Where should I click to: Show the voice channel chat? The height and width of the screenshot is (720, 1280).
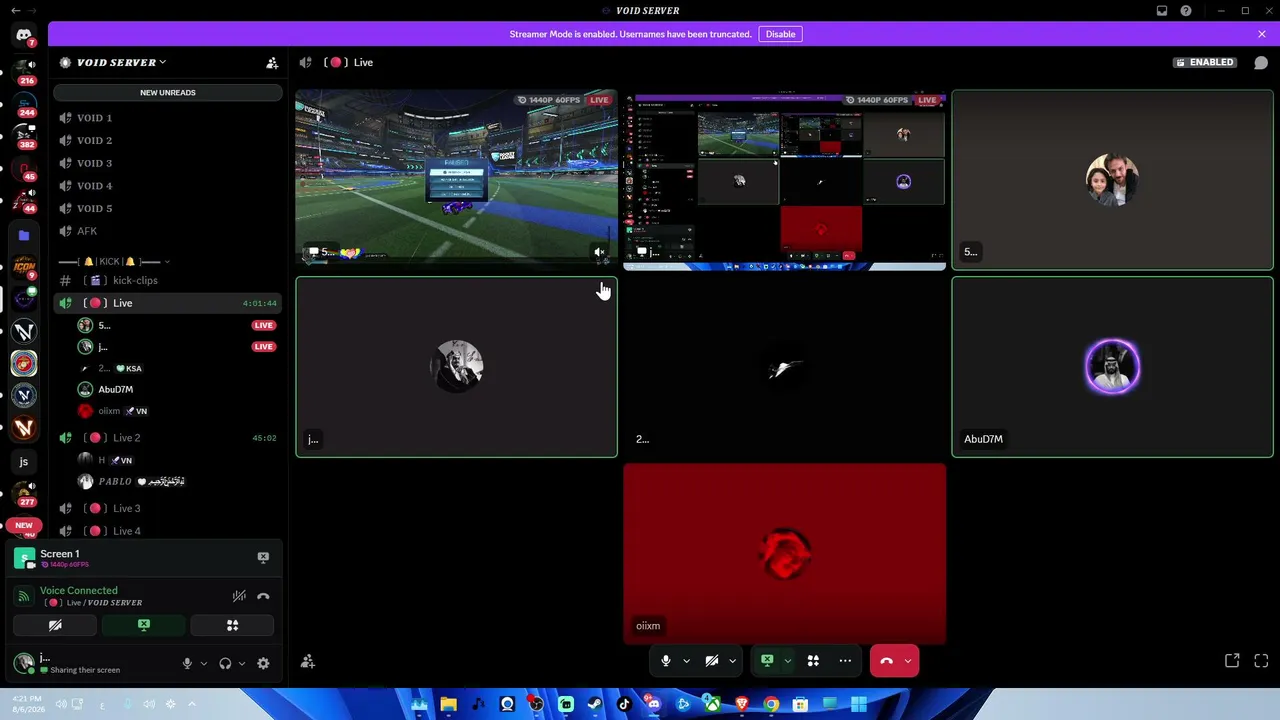click(1260, 62)
